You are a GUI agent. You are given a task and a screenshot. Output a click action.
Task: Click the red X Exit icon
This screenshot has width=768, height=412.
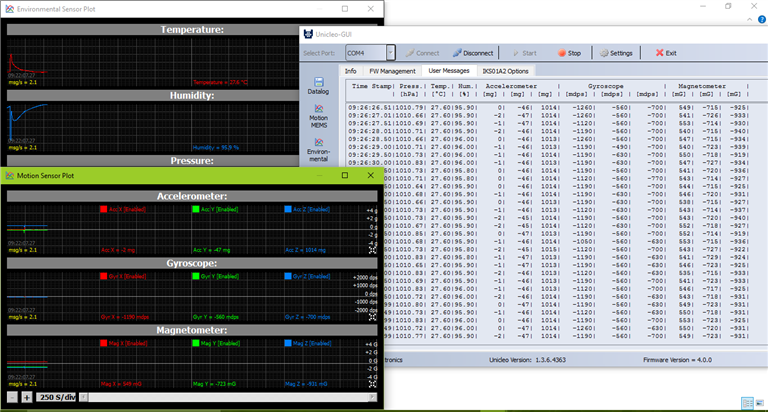coord(659,53)
